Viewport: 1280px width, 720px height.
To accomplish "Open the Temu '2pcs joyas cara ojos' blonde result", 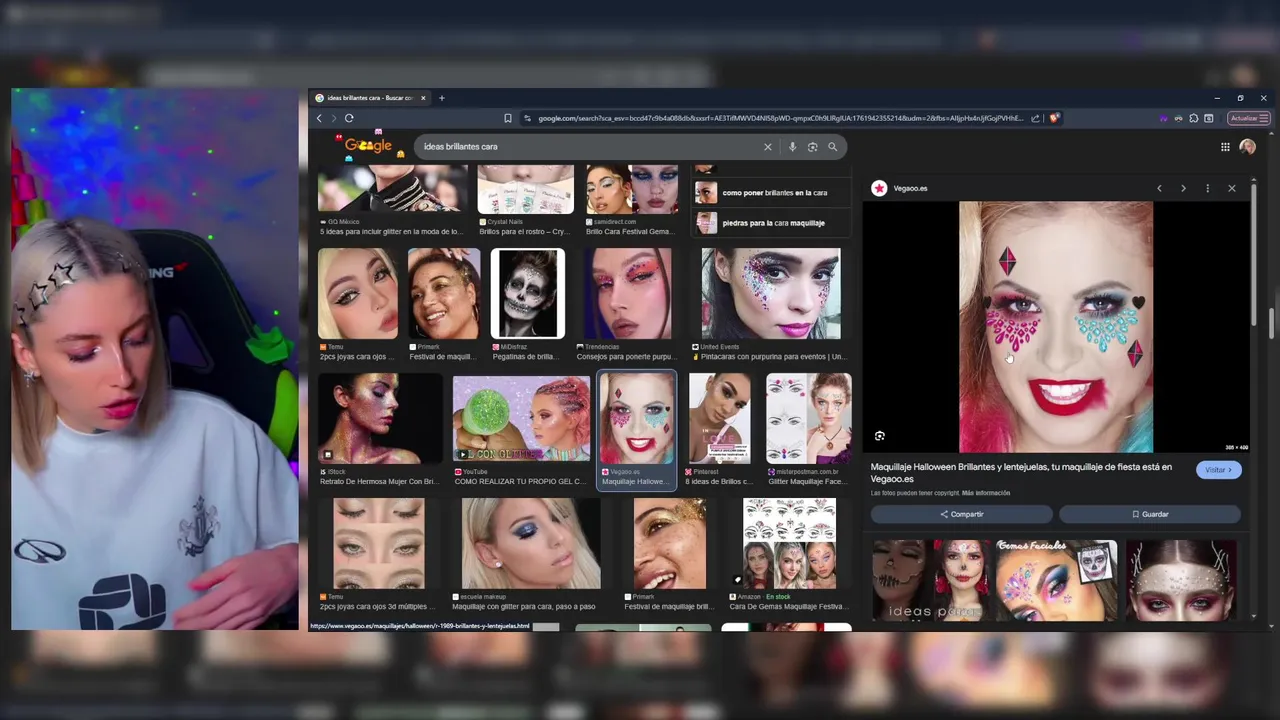I will 358,294.
